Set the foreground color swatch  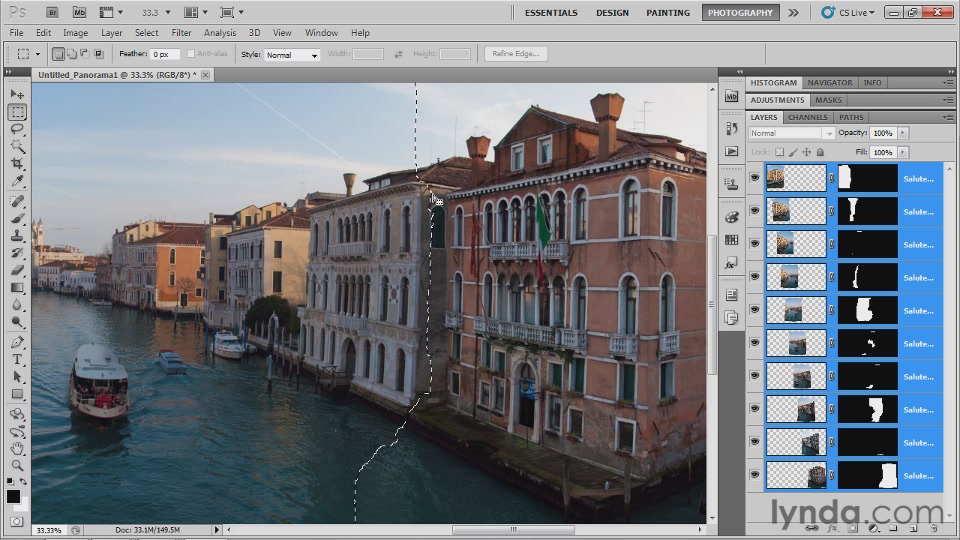pos(13,496)
